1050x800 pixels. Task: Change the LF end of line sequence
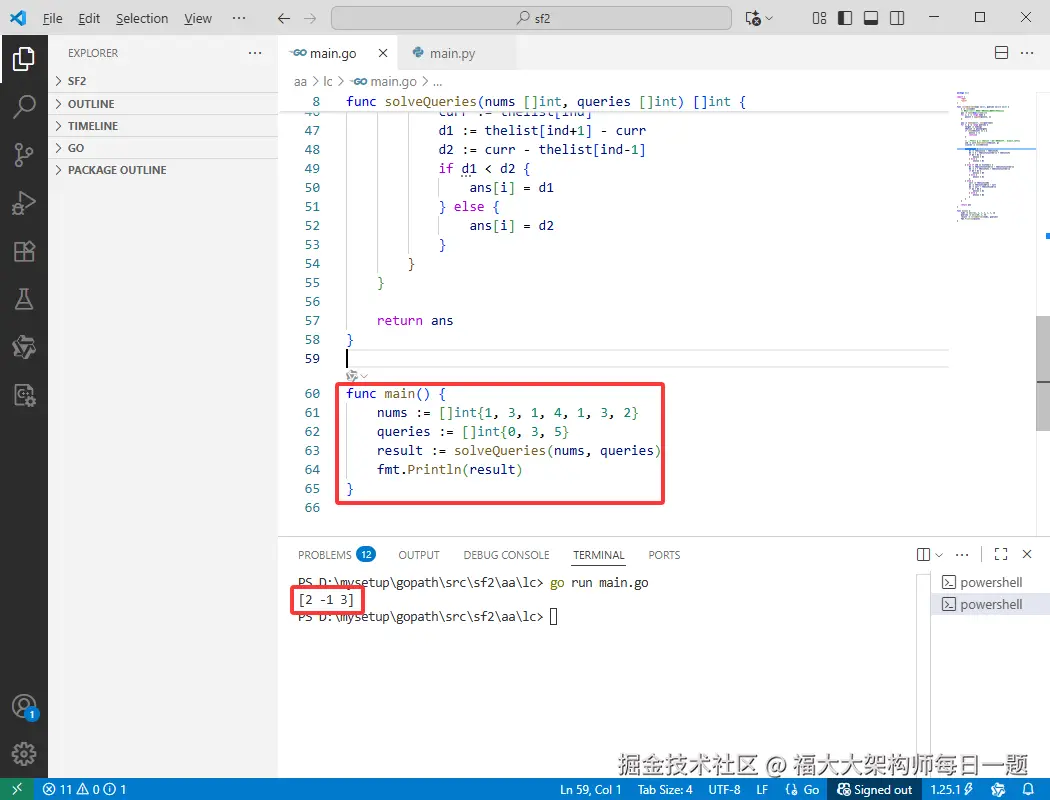click(x=762, y=789)
